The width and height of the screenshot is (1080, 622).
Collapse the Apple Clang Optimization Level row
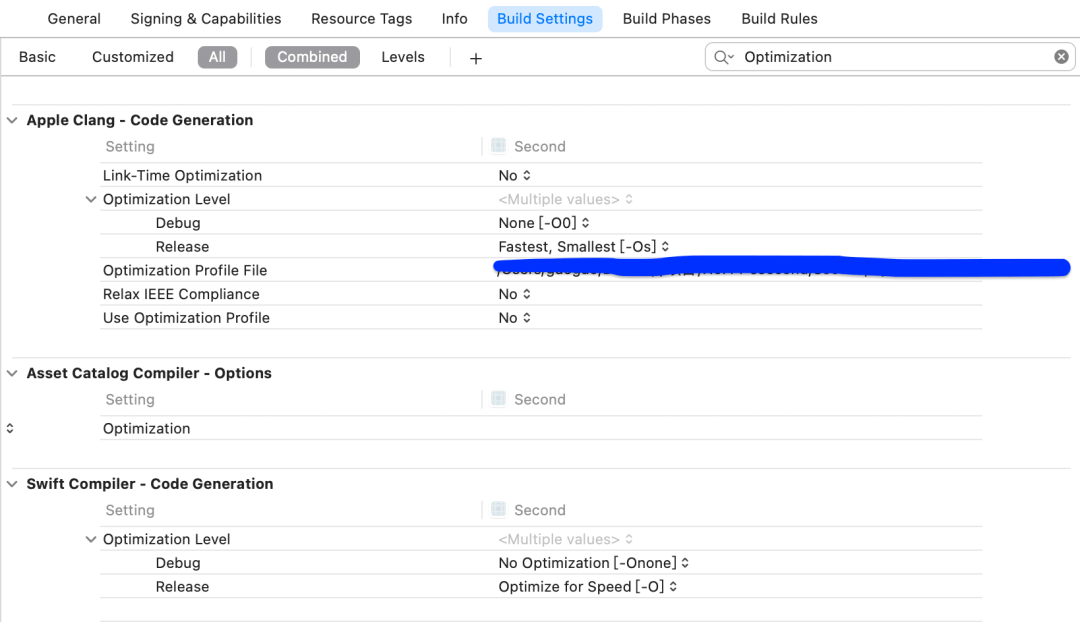coord(91,199)
